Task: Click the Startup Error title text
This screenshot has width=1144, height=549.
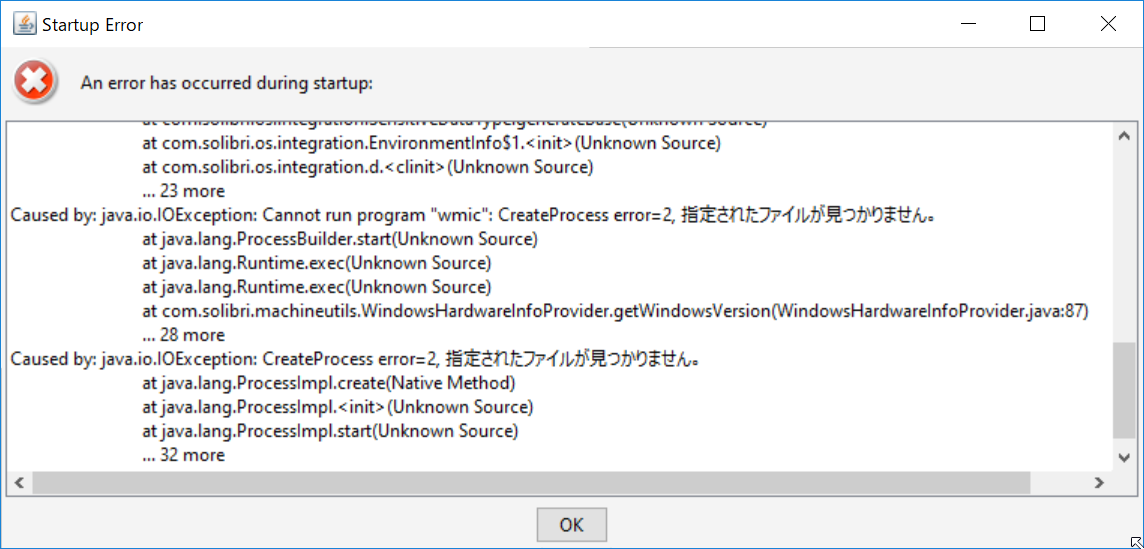Action: click(93, 25)
